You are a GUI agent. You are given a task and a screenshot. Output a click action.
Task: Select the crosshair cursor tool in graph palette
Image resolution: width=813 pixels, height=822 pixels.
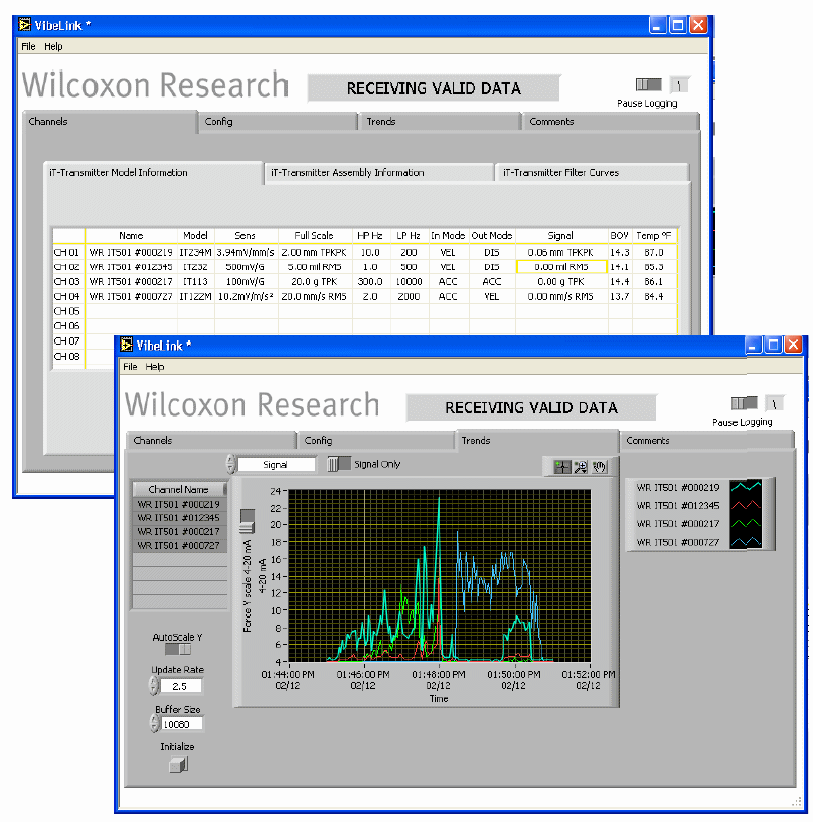point(562,466)
